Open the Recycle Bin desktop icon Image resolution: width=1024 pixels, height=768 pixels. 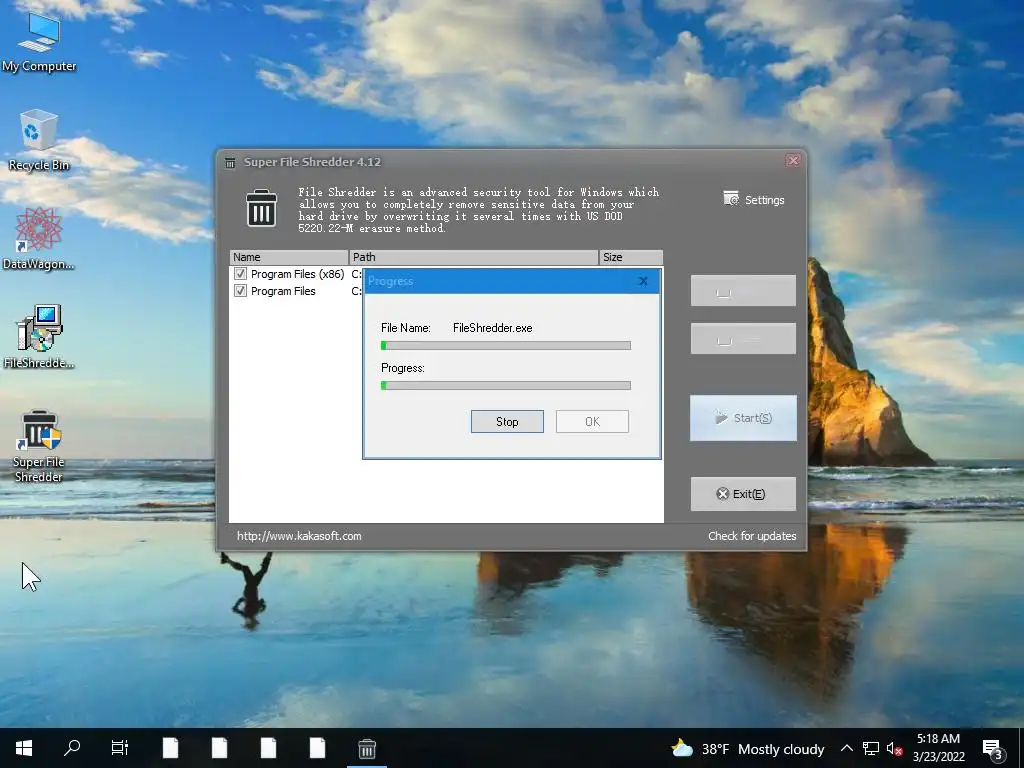pyautogui.click(x=39, y=140)
